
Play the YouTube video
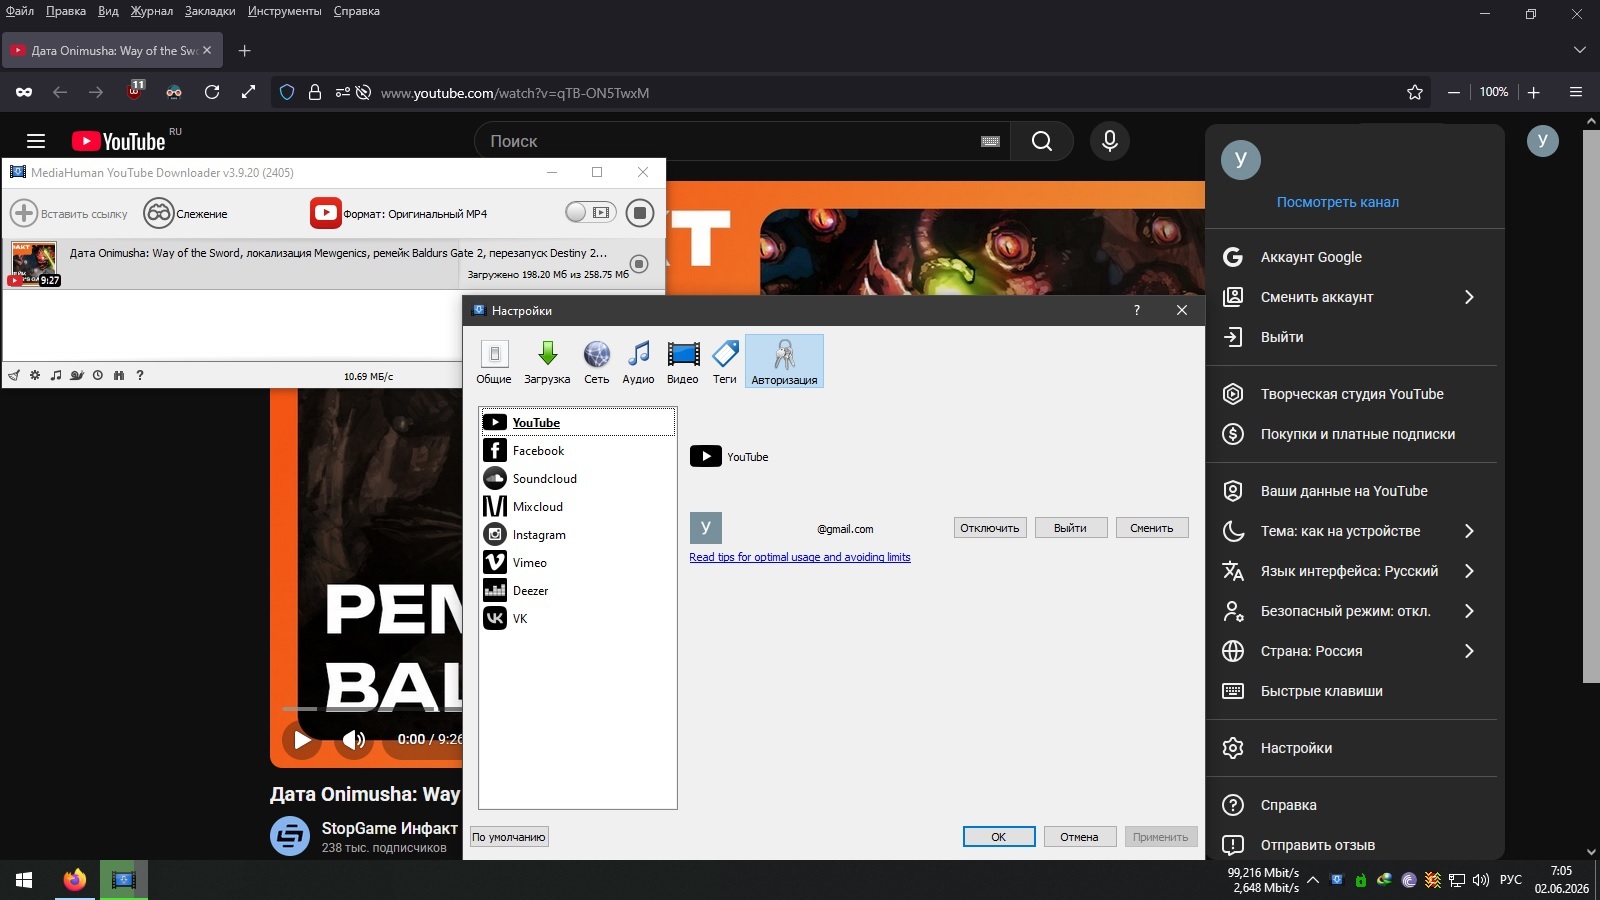pos(302,740)
